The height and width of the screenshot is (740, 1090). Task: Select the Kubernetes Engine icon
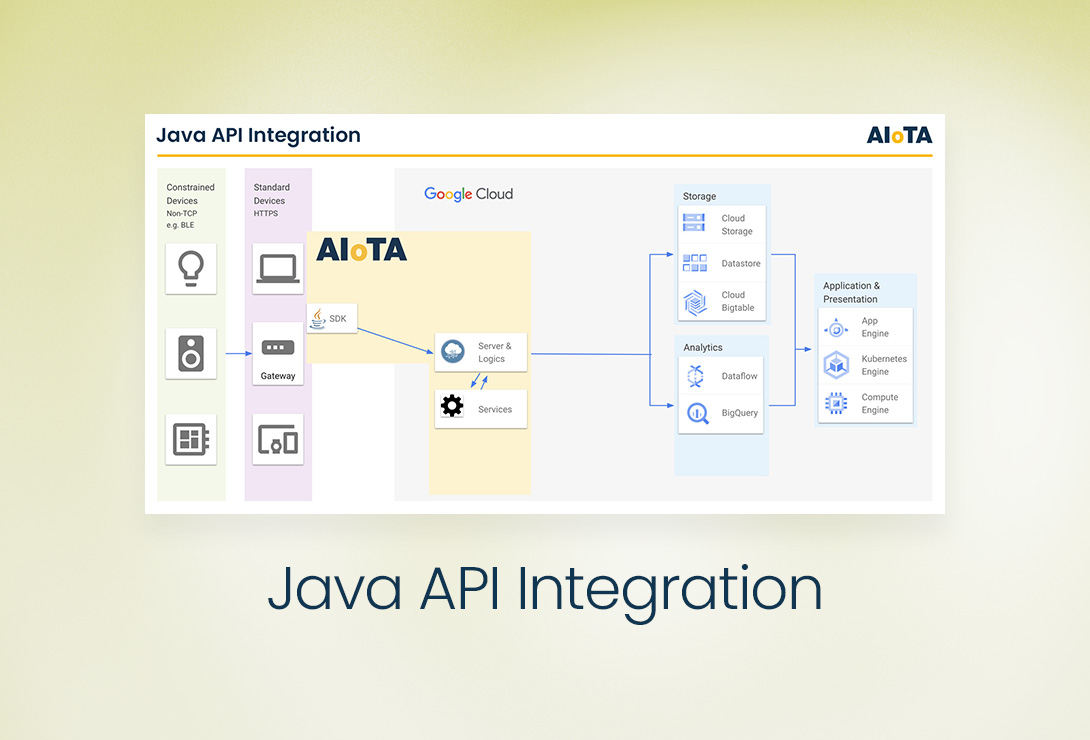click(x=836, y=365)
